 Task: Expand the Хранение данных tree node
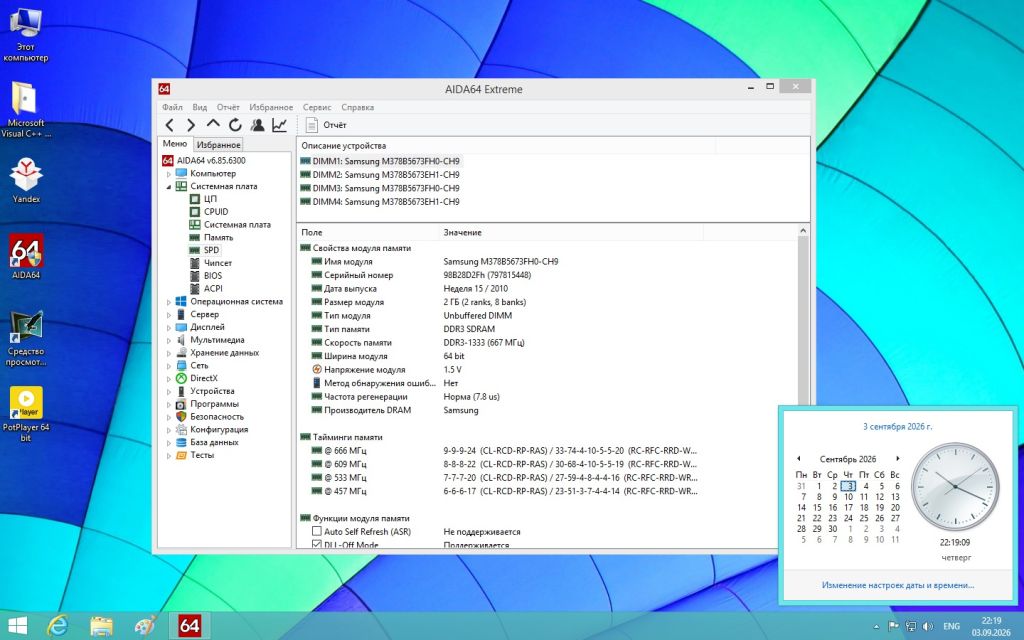[168, 353]
